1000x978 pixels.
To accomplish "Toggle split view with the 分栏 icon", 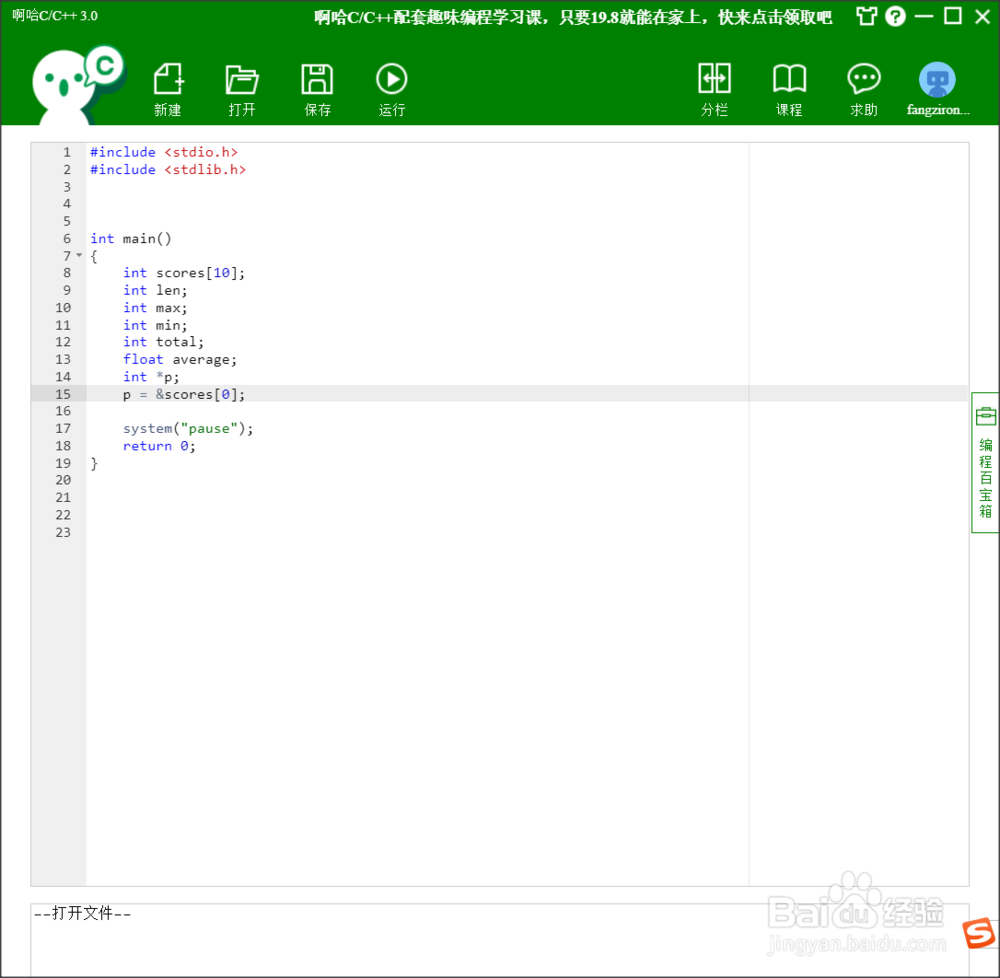I will (714, 89).
